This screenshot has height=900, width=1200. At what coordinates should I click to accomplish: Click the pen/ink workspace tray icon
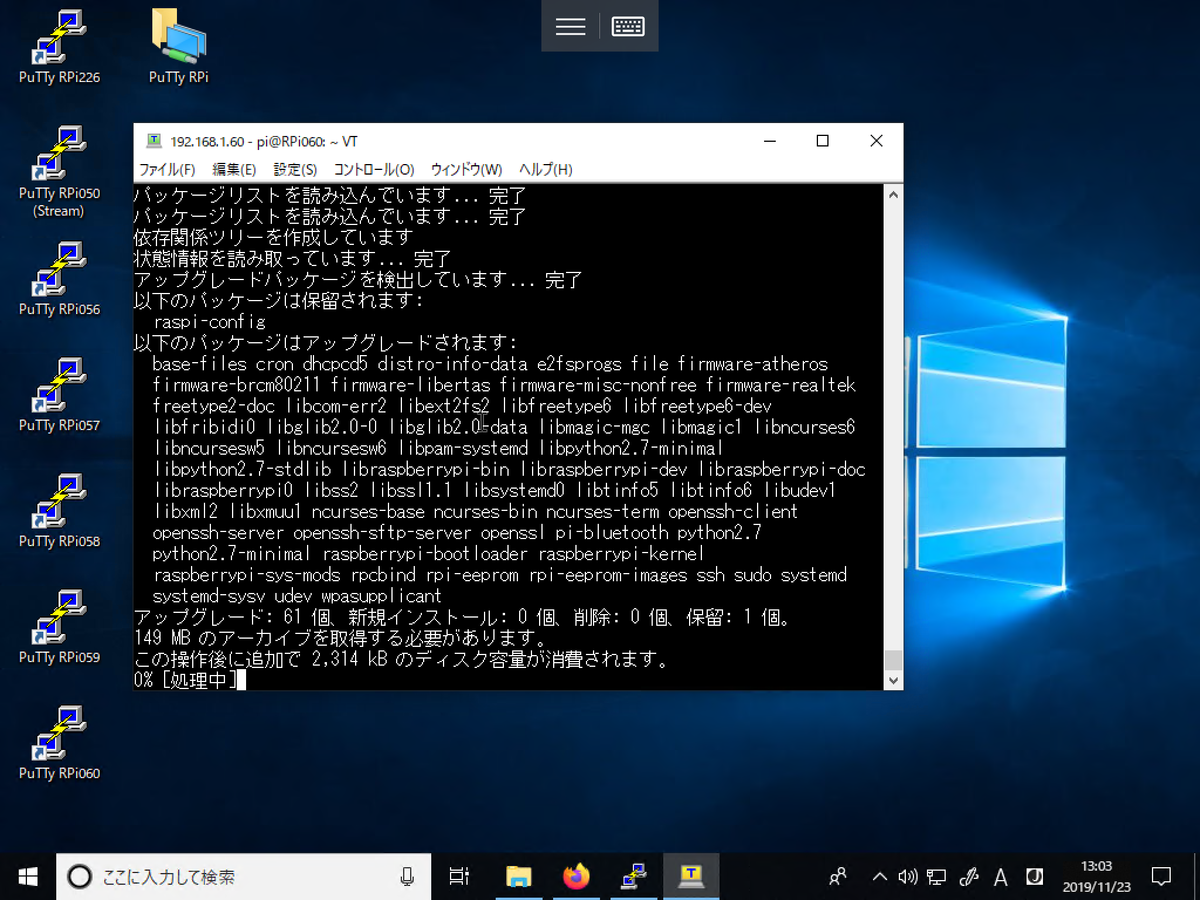coord(968,877)
